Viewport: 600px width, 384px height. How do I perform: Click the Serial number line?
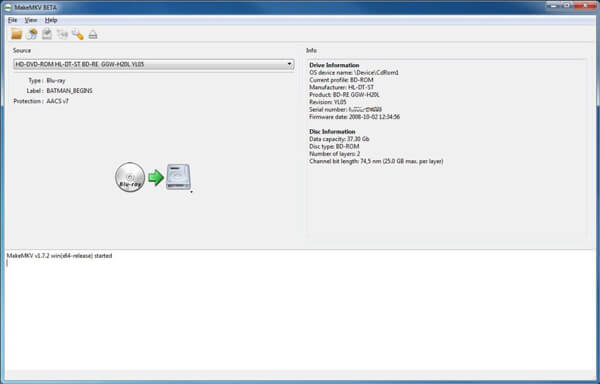[x=346, y=109]
